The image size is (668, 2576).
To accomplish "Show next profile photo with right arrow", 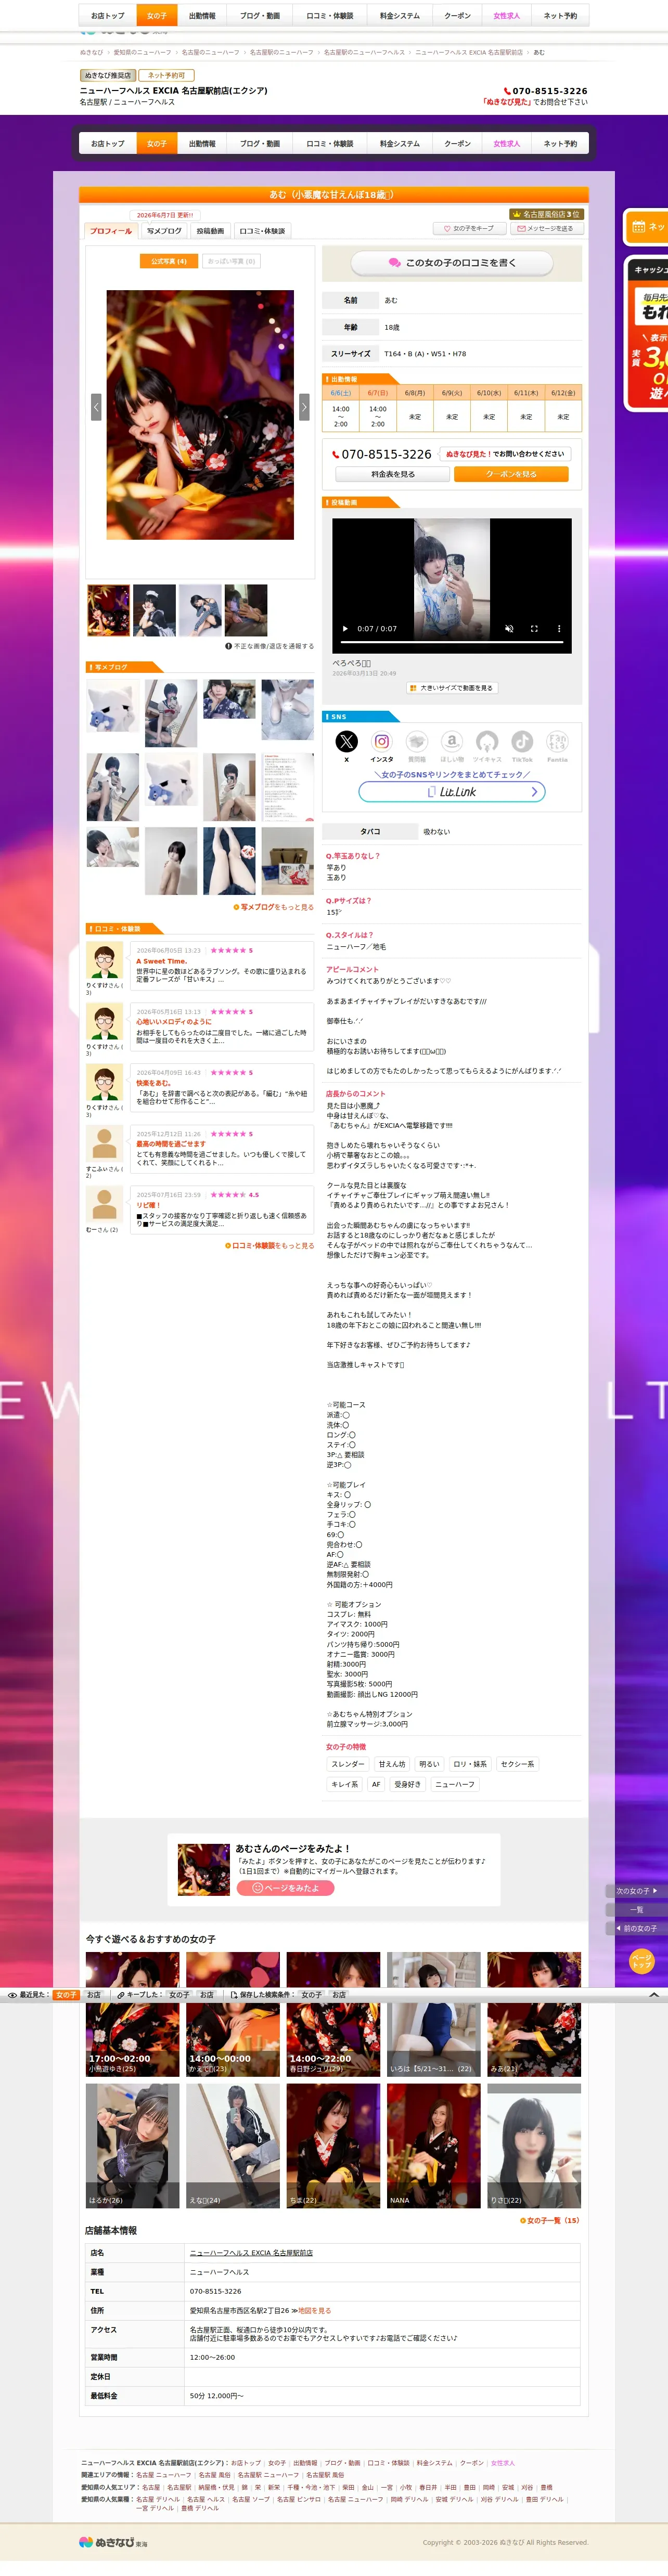I will (x=304, y=406).
